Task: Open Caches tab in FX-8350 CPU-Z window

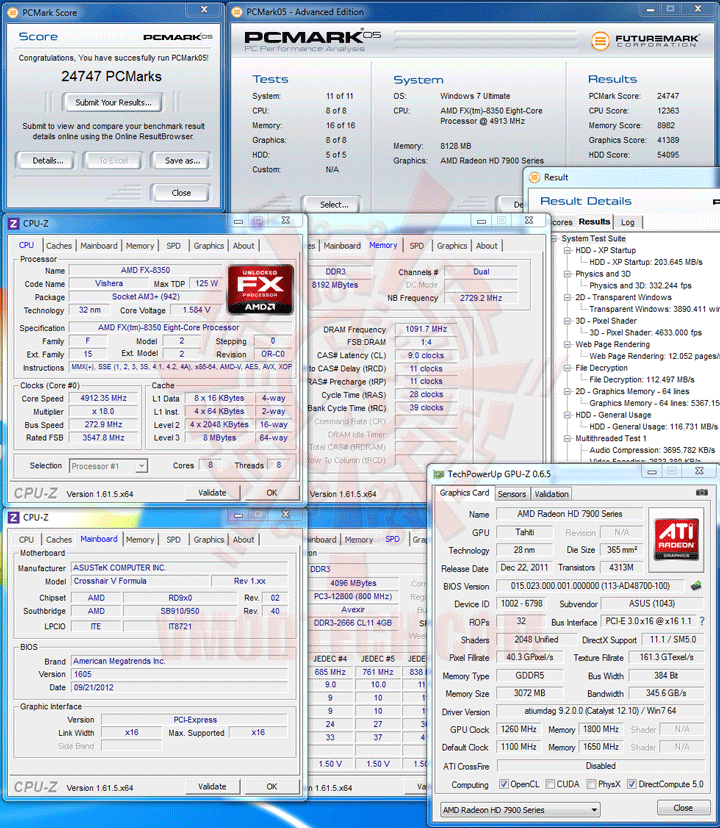Action: [59, 246]
